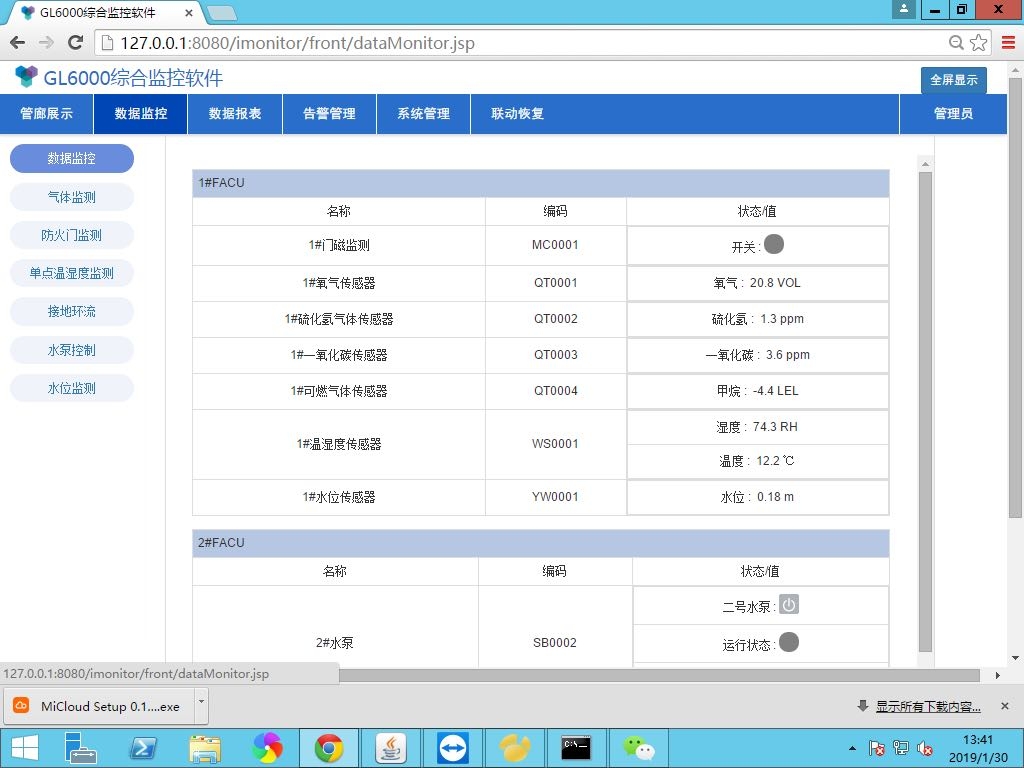The image size is (1024, 768).
Task: Click the 2#水泵 运行状态 indicator circle
Action: coord(789,643)
